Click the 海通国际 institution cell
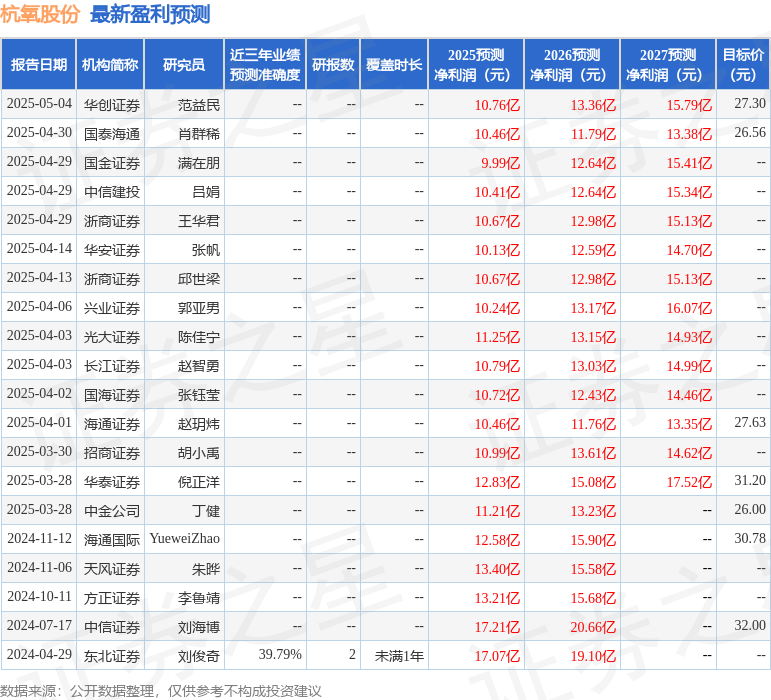Image resolution: width=771 pixels, height=700 pixels. [x=112, y=540]
